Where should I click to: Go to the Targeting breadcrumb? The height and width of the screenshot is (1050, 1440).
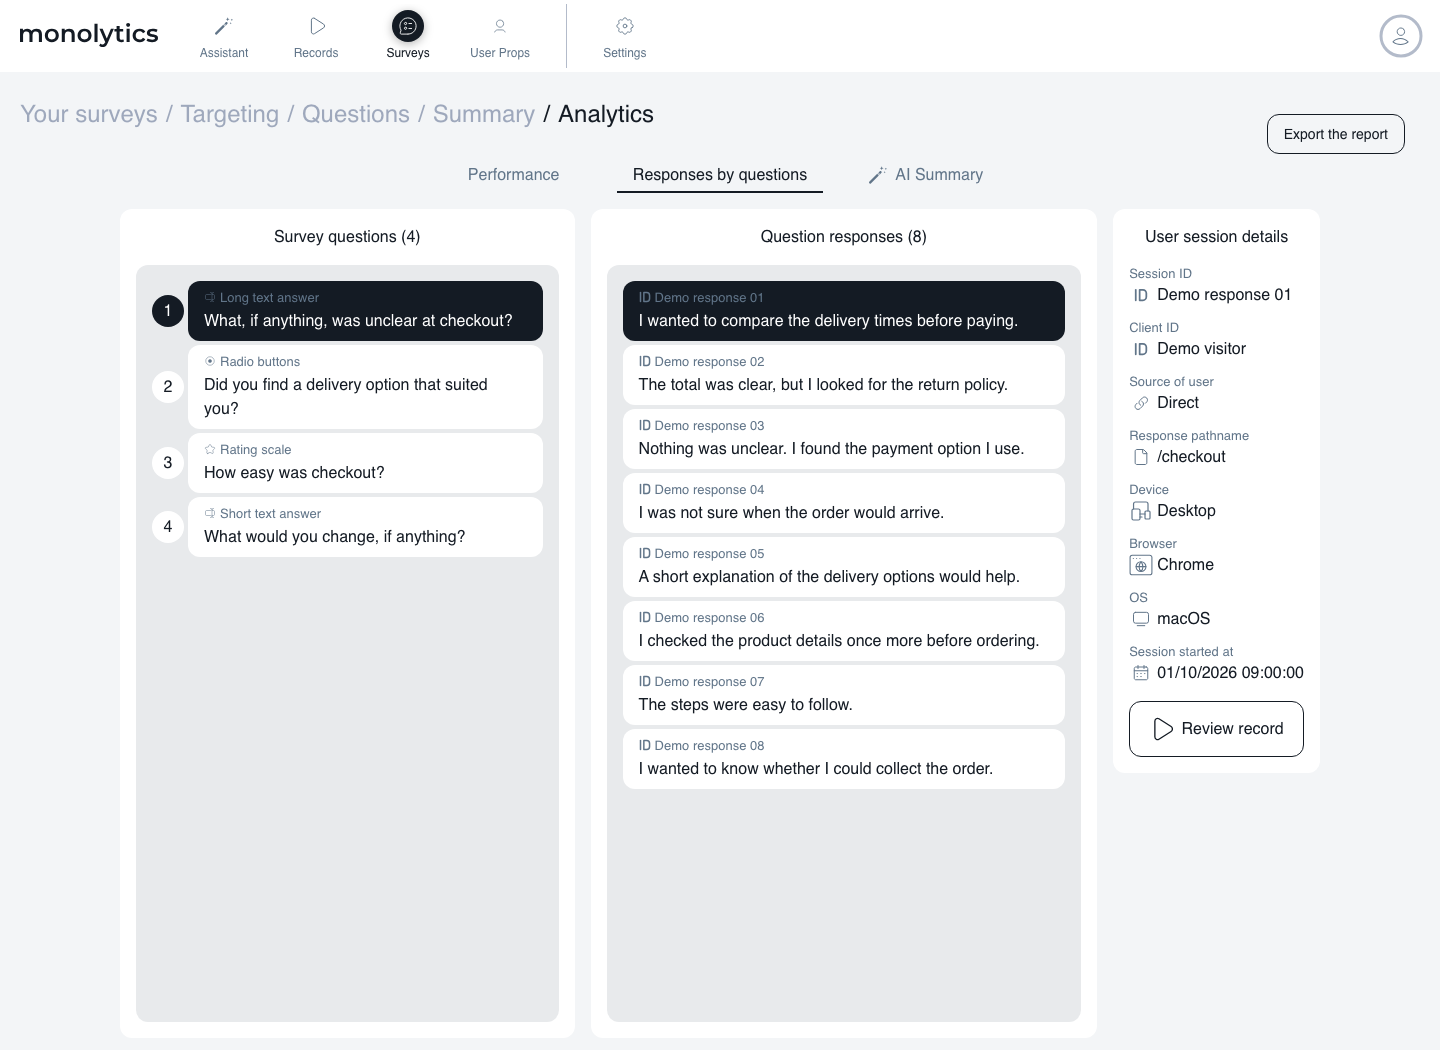click(230, 114)
